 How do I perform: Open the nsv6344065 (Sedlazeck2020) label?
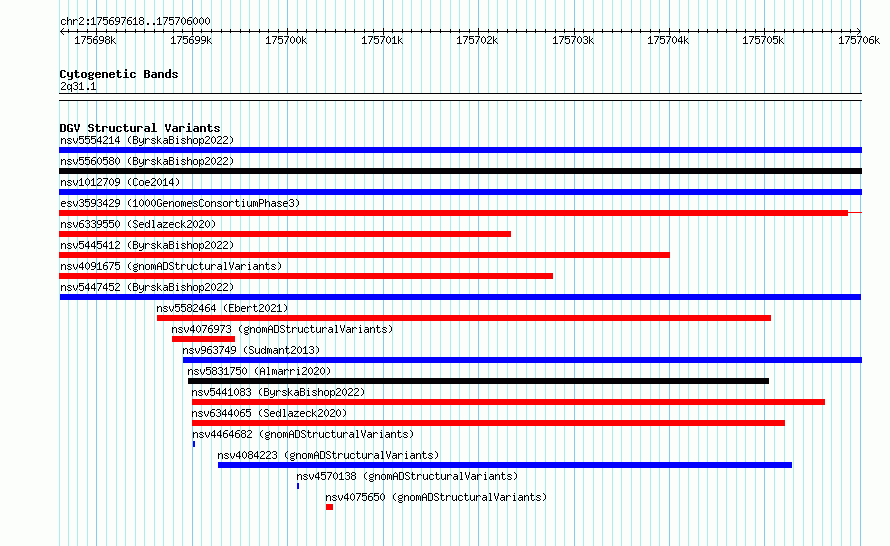point(269,413)
